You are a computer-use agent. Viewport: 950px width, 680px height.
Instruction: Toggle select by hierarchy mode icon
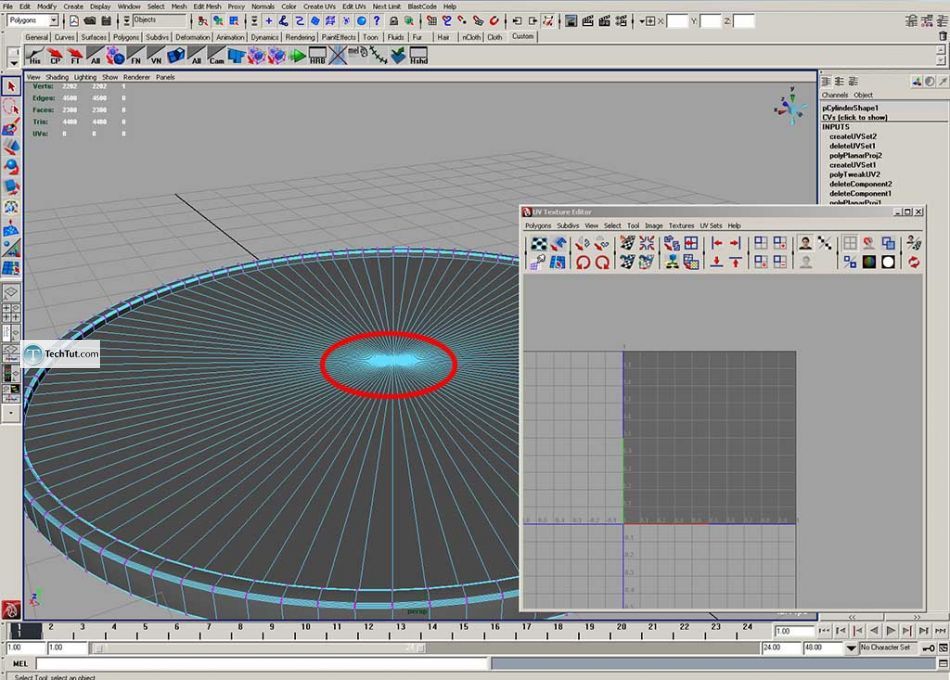(x=202, y=21)
